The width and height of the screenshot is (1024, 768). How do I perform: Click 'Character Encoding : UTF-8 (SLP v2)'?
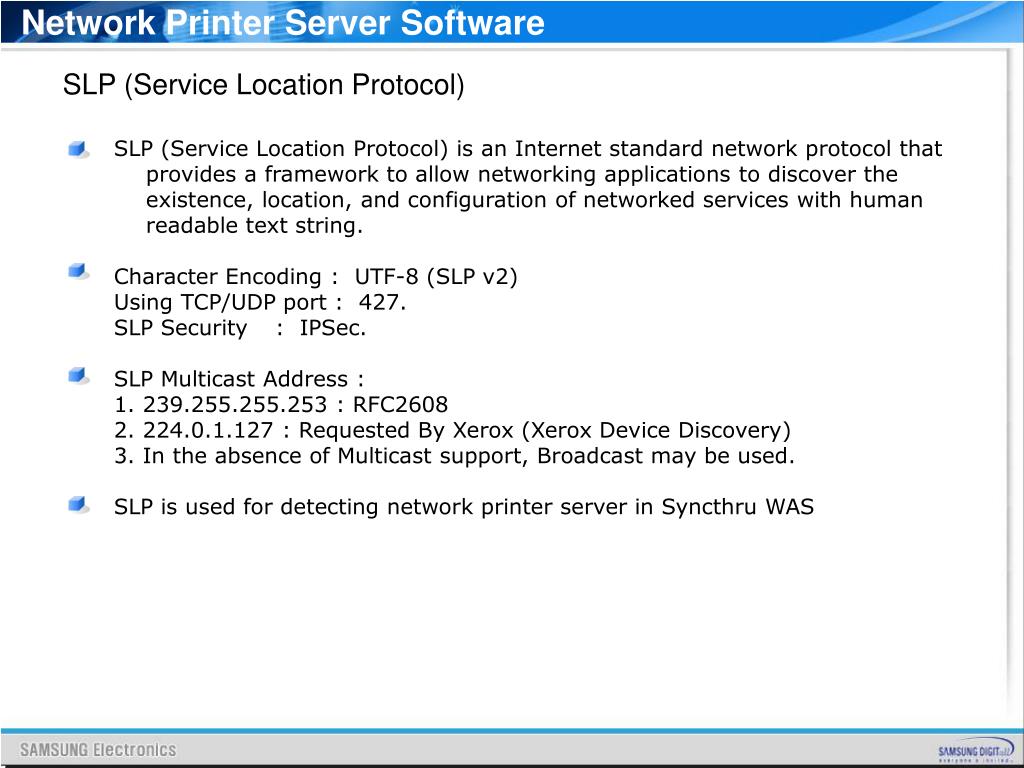[x=315, y=277]
